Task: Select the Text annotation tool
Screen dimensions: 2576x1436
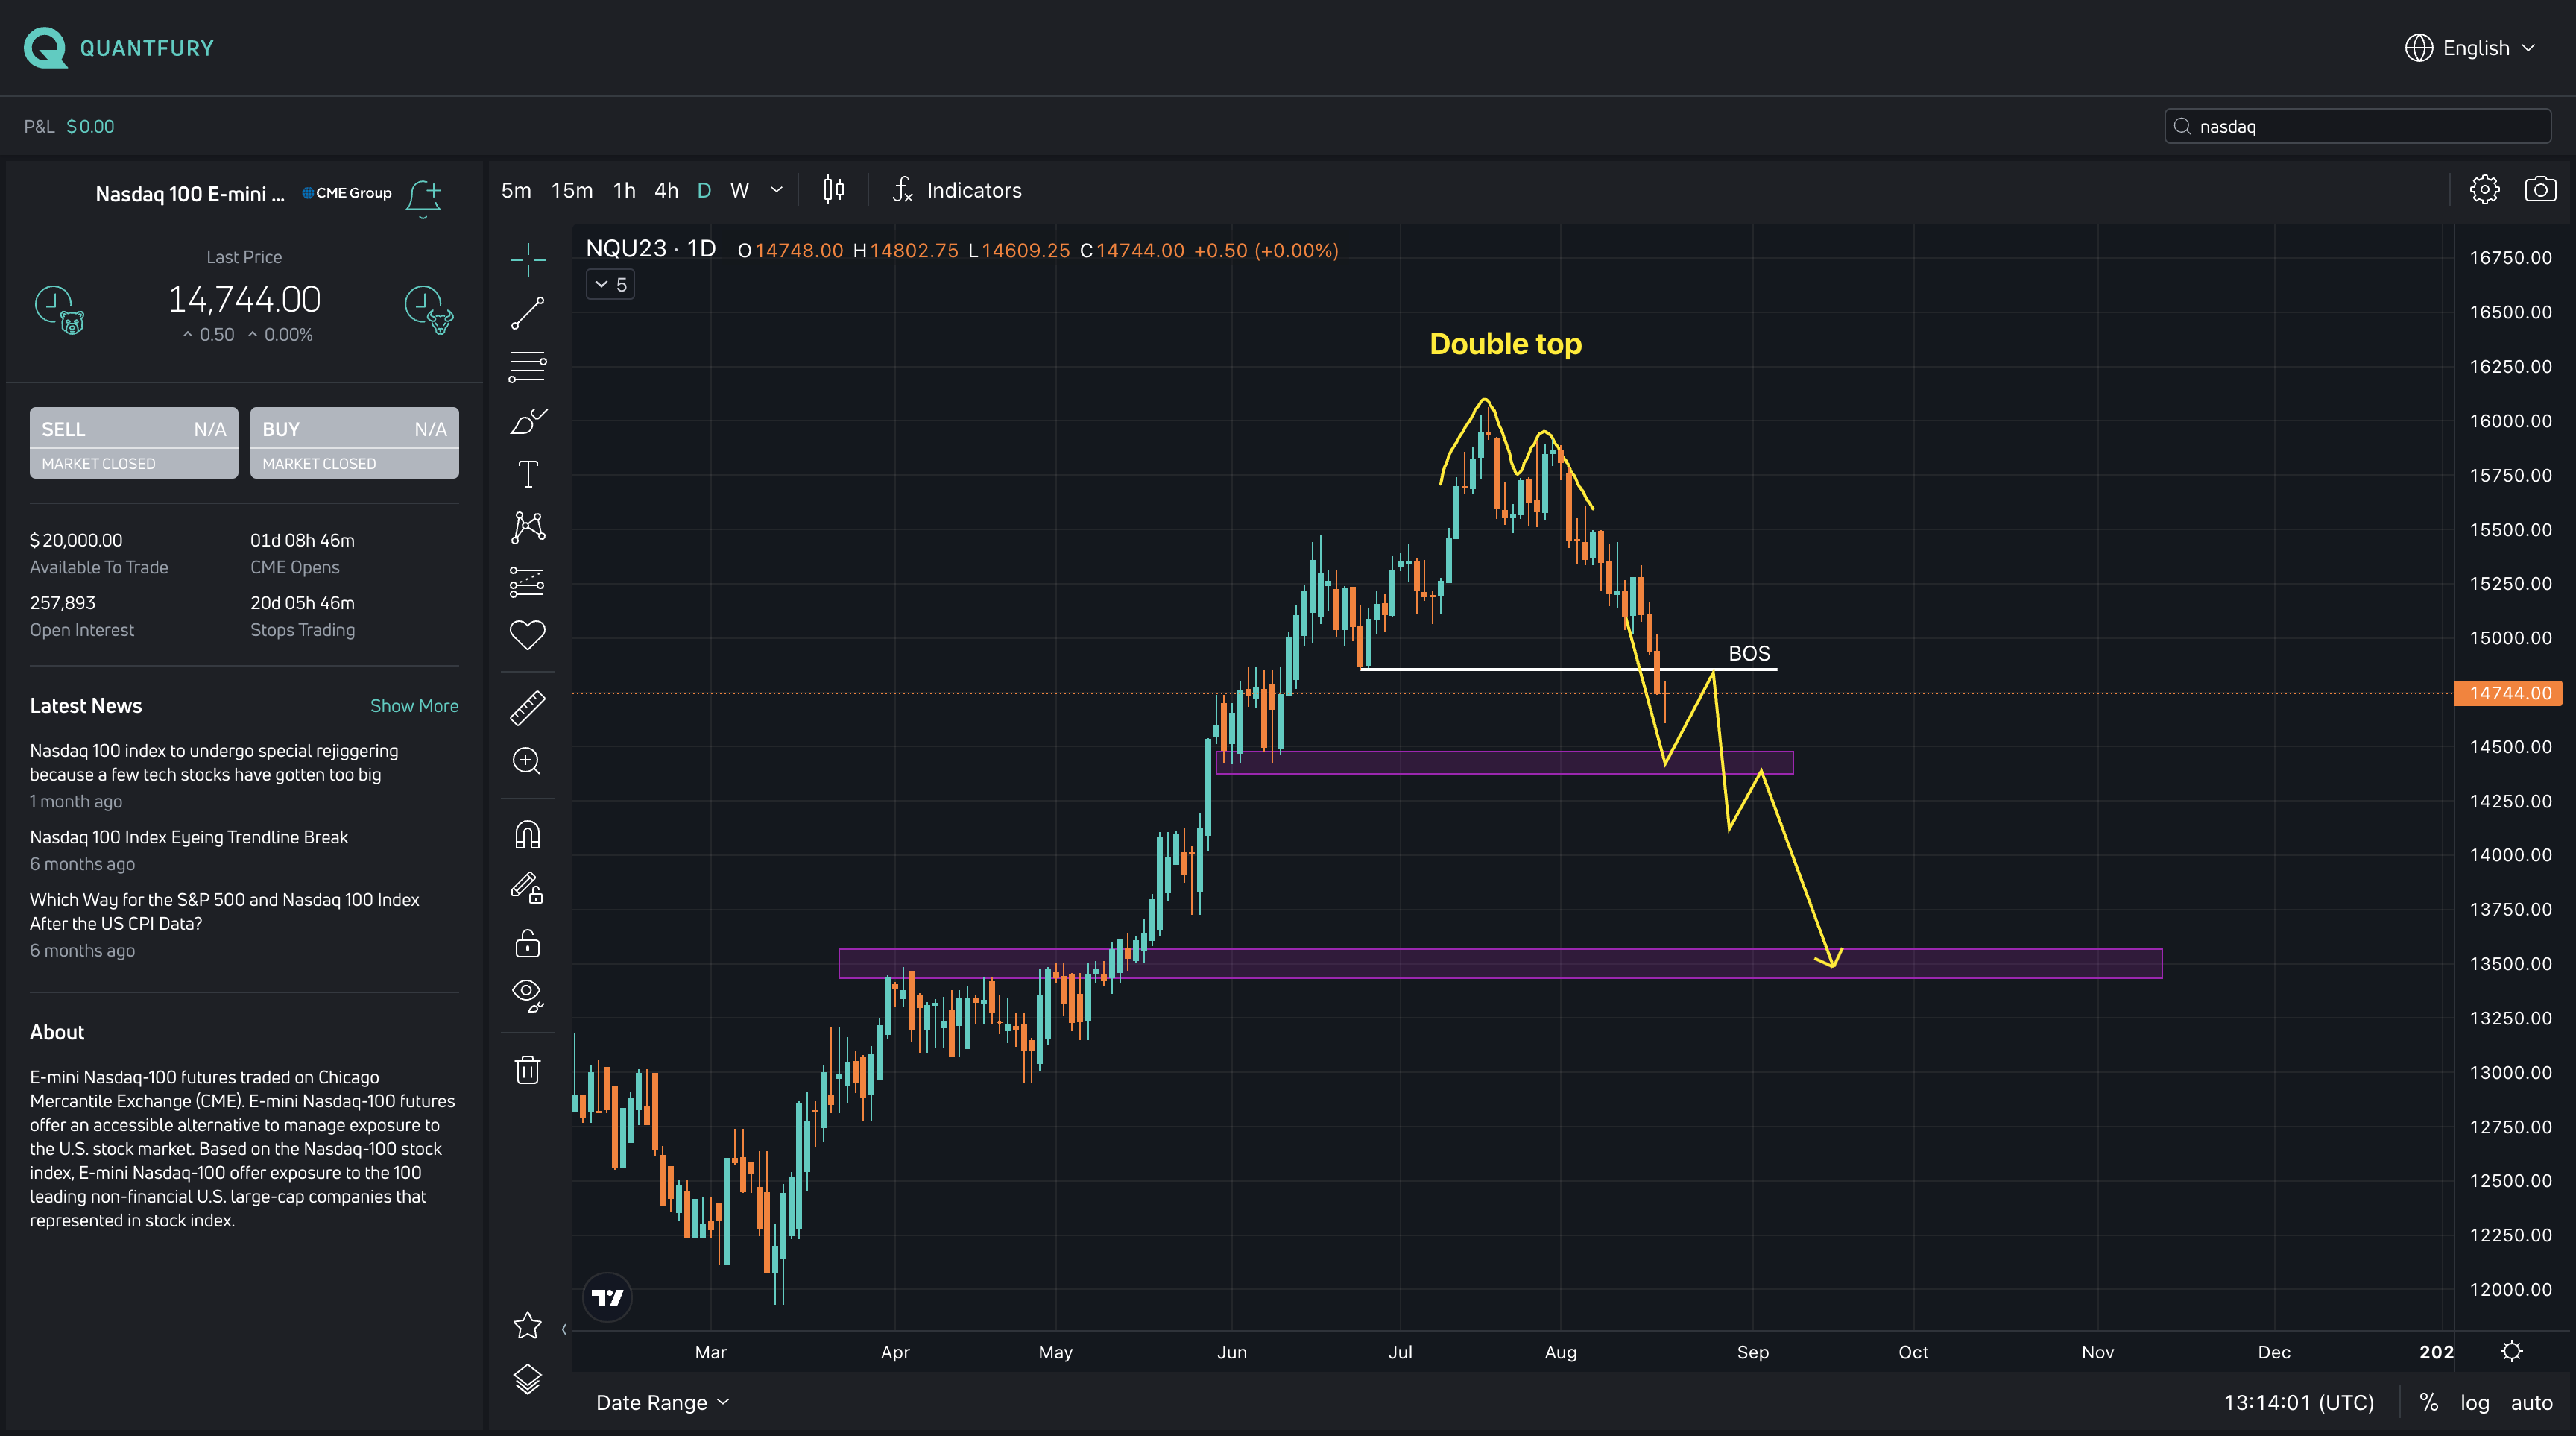Action: pyautogui.click(x=527, y=474)
